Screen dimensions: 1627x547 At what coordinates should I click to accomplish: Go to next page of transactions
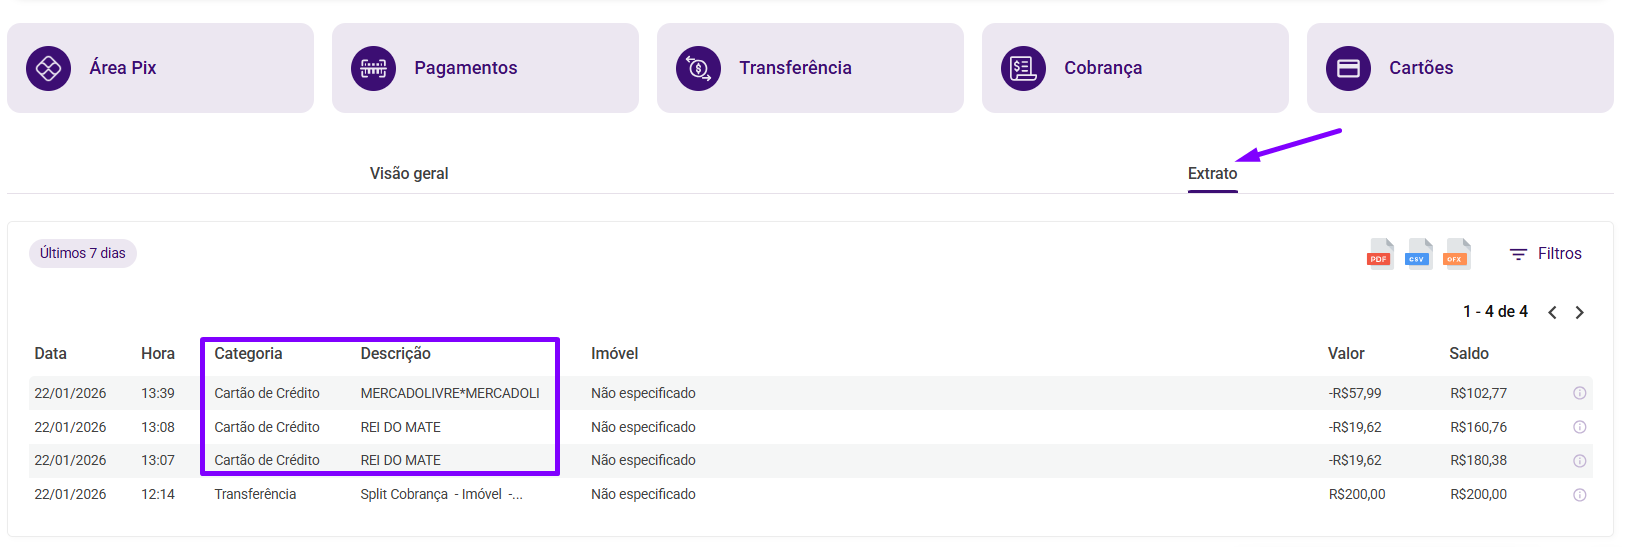(x=1580, y=313)
